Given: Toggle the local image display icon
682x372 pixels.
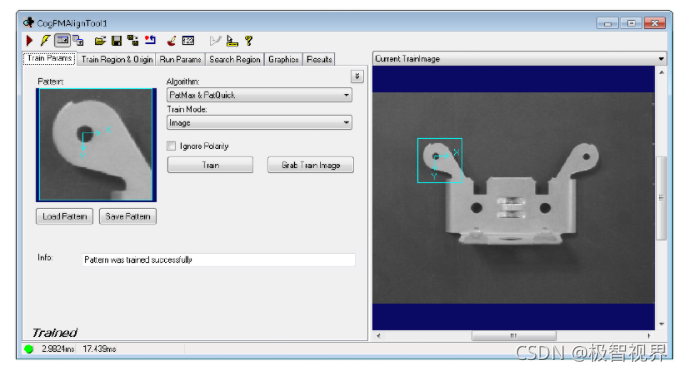Looking at the screenshot, I should point(62,41).
